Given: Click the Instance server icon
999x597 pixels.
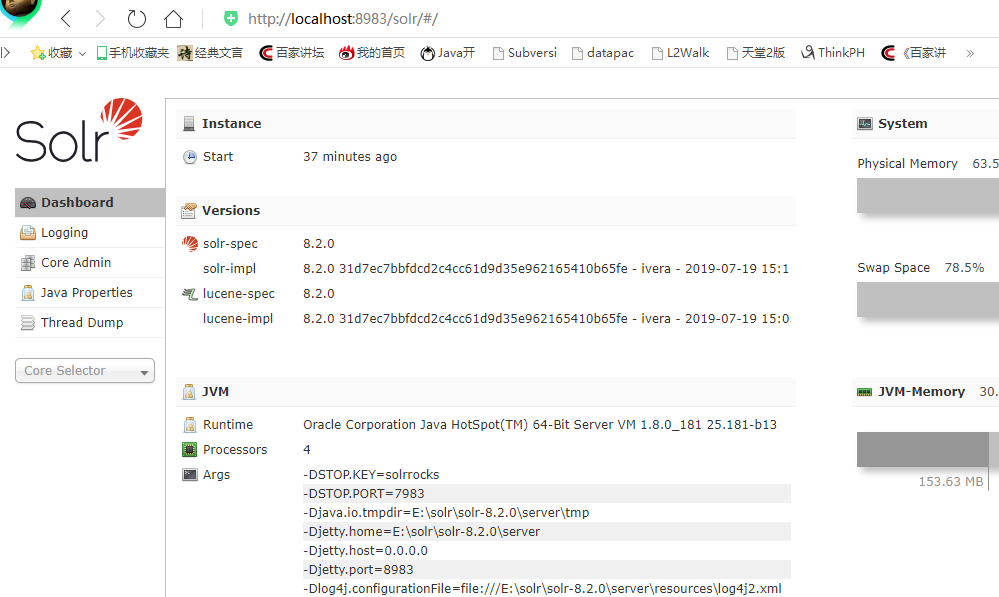Looking at the screenshot, I should pos(189,124).
